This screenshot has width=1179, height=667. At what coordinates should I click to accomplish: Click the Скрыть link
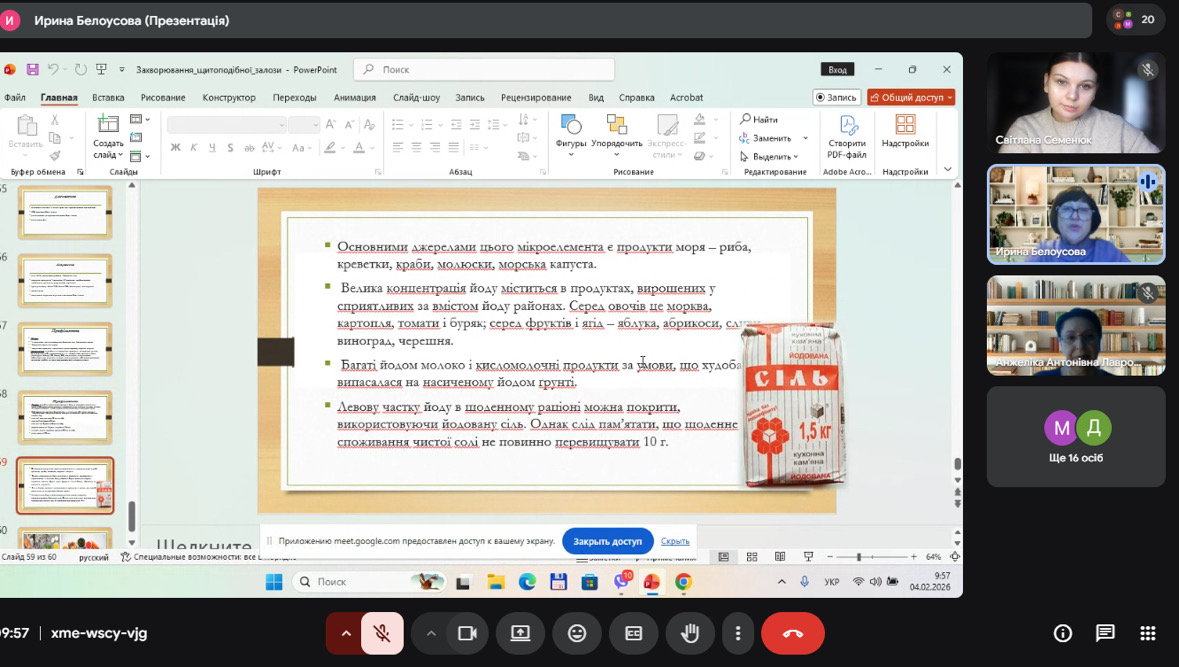click(675, 541)
